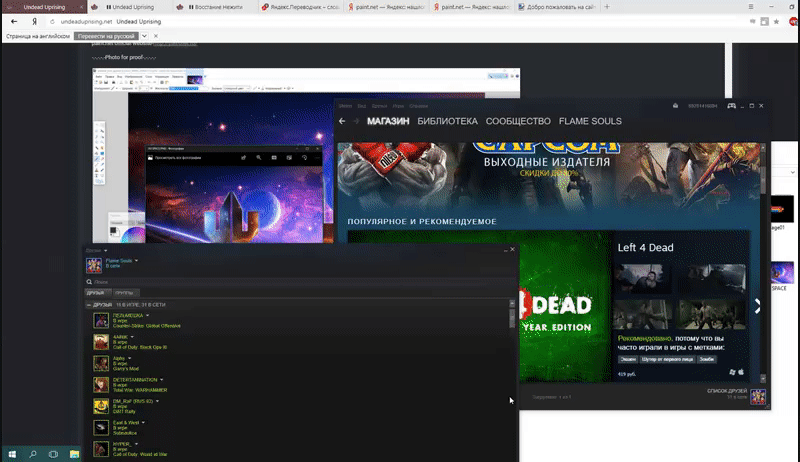
Task: Switch to Восстание Нежити browser tab
Action: (214, 7)
